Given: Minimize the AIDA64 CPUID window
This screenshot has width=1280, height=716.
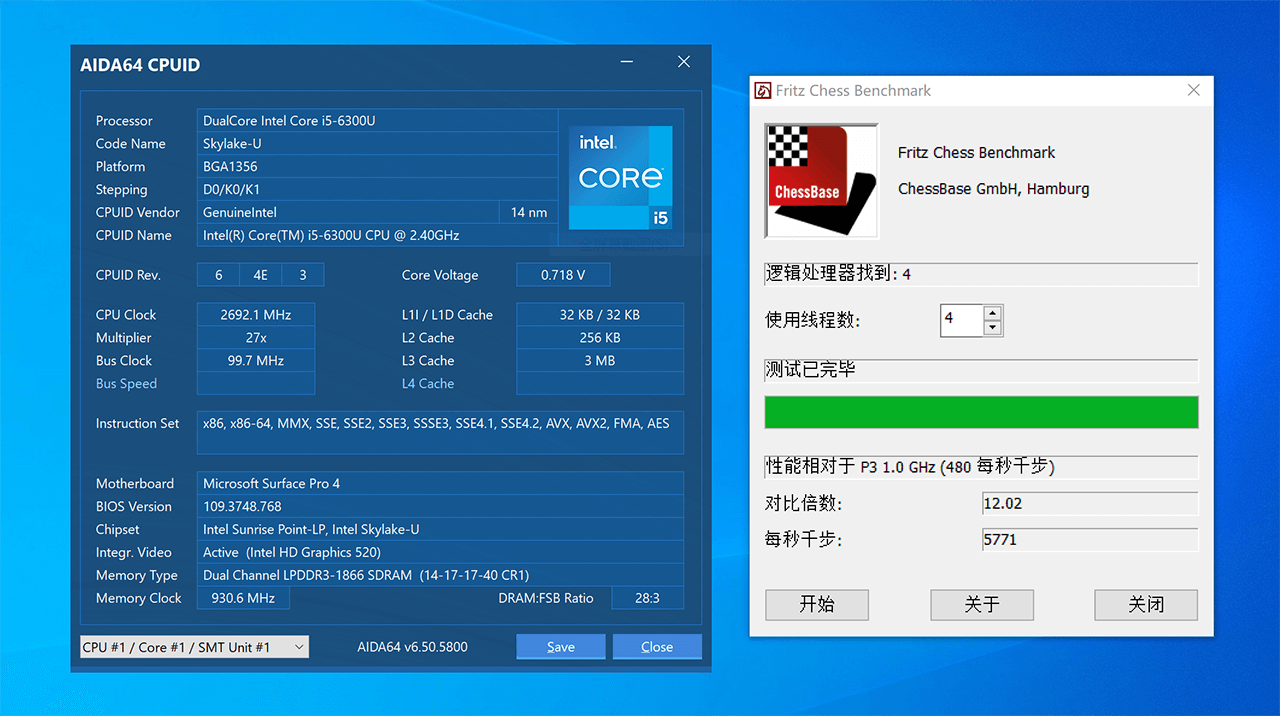Looking at the screenshot, I should [627, 63].
